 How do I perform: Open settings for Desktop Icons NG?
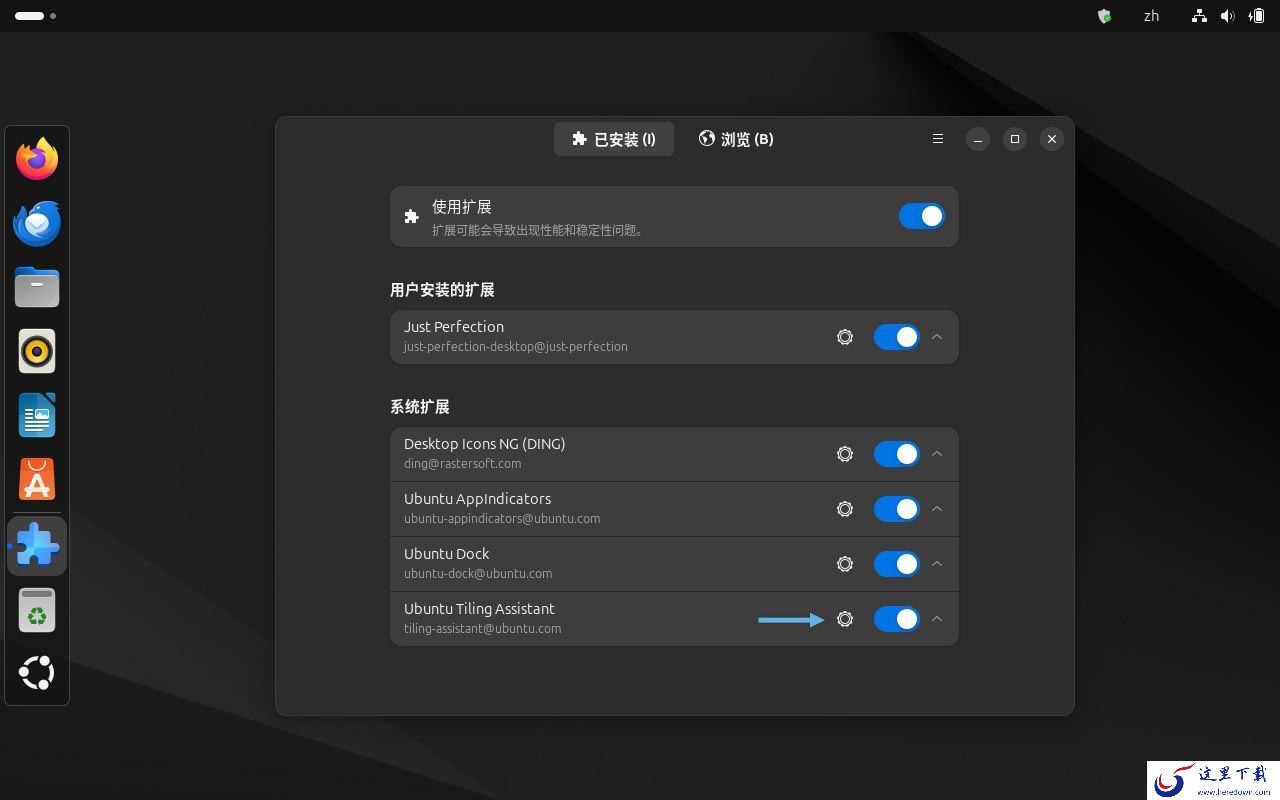pyautogui.click(x=845, y=454)
